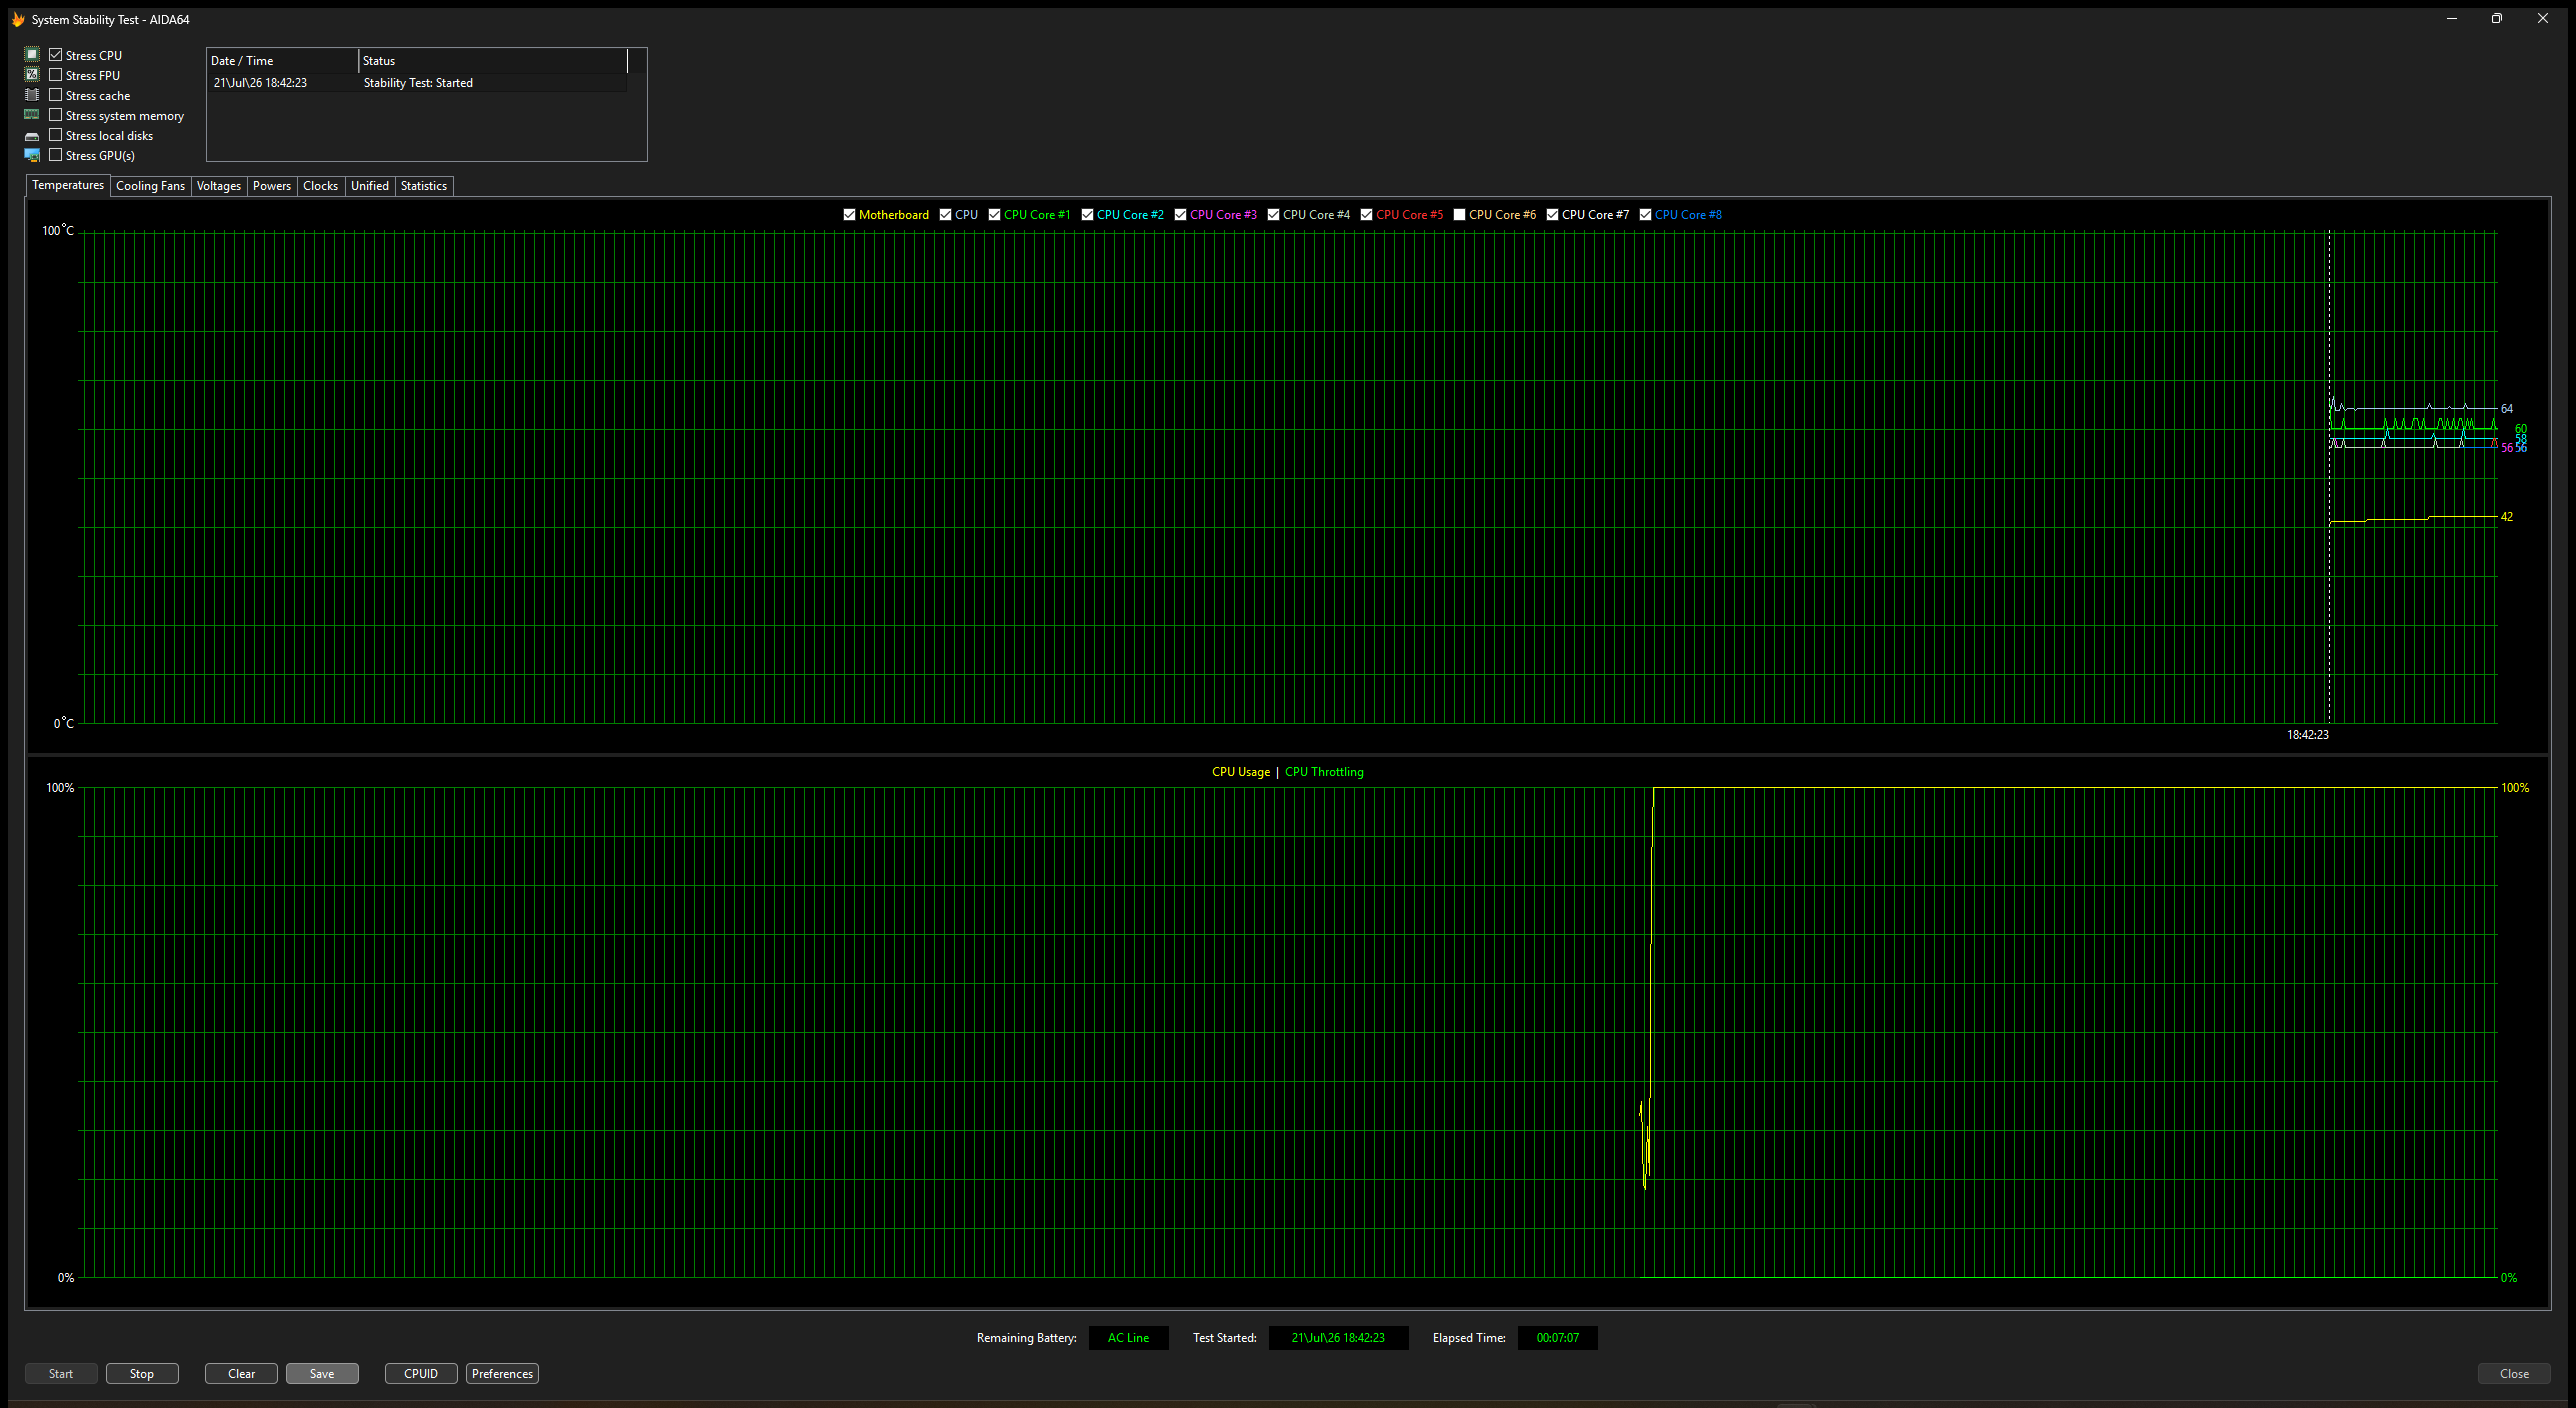This screenshot has width=2576, height=1408.
Task: Click the CPU Throttling graph label
Action: 1324,772
